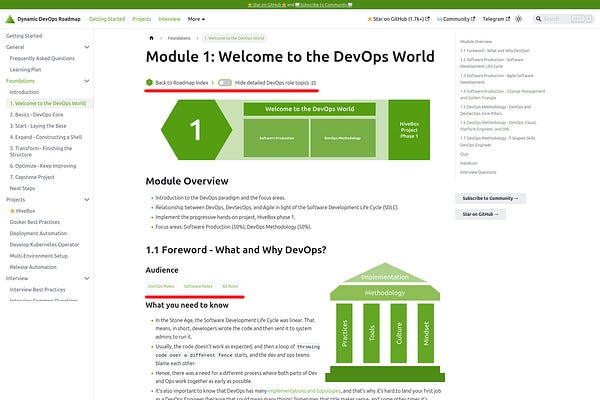Collapse the Projects sidebar section chevron
600x400 pixels.
tap(87, 199)
